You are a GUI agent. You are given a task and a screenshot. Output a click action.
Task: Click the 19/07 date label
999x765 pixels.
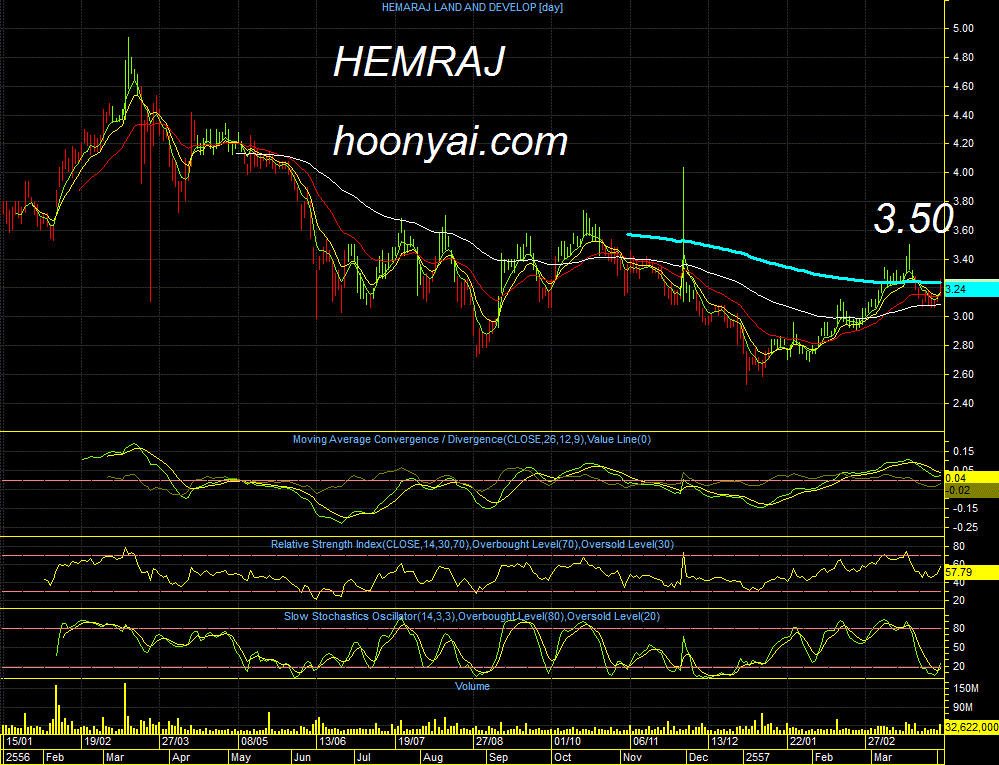[x=411, y=741]
